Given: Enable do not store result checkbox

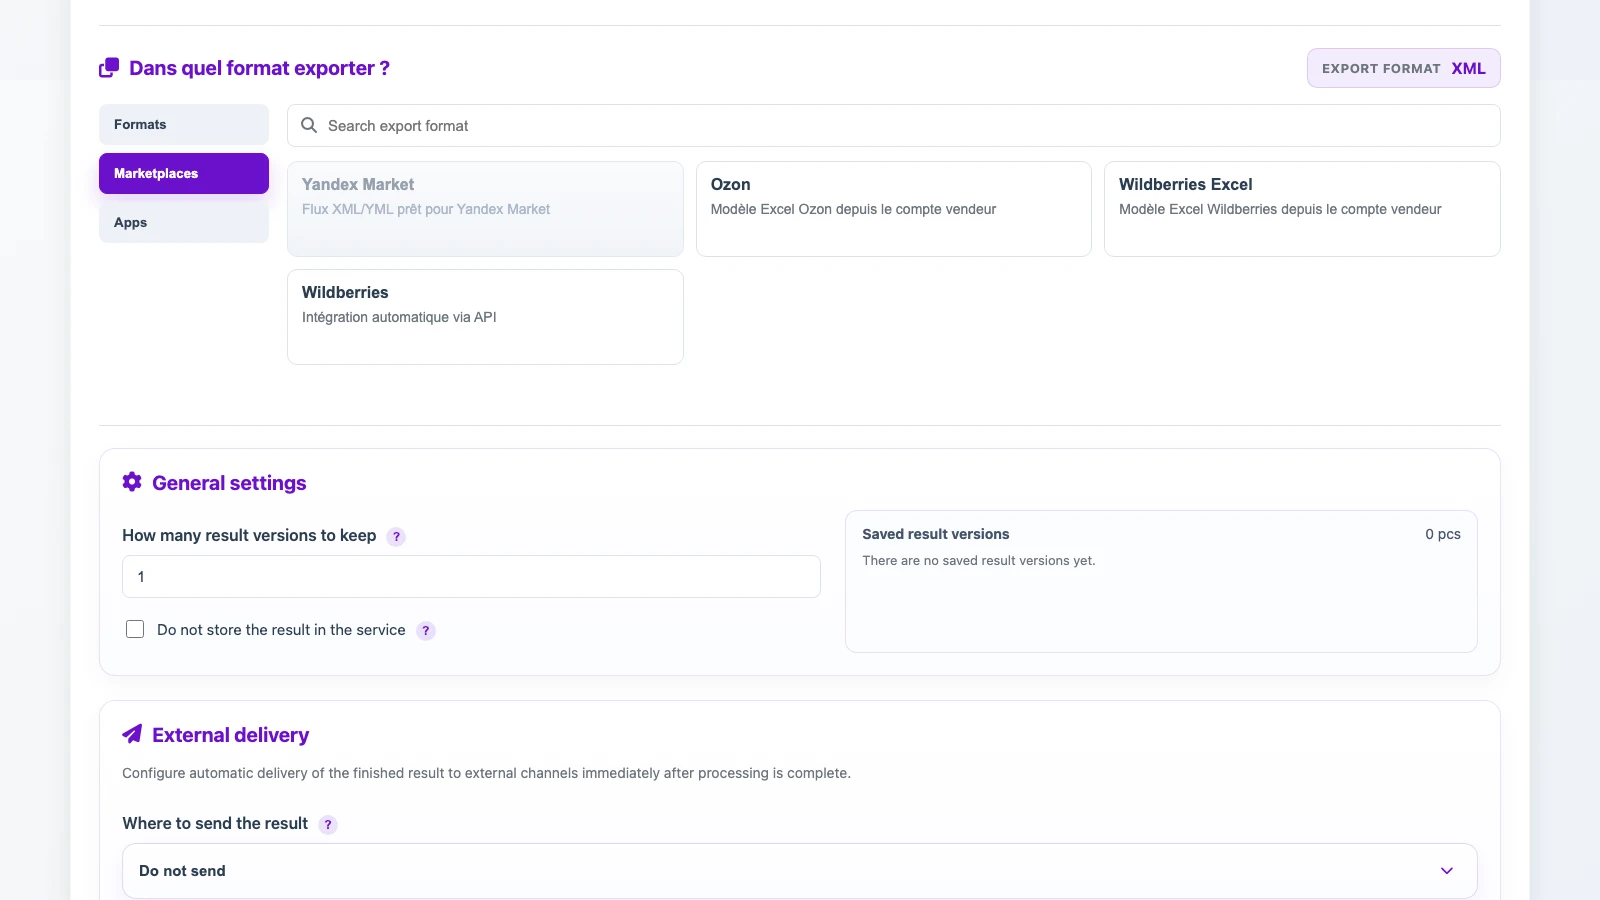Looking at the screenshot, I should coord(135,629).
